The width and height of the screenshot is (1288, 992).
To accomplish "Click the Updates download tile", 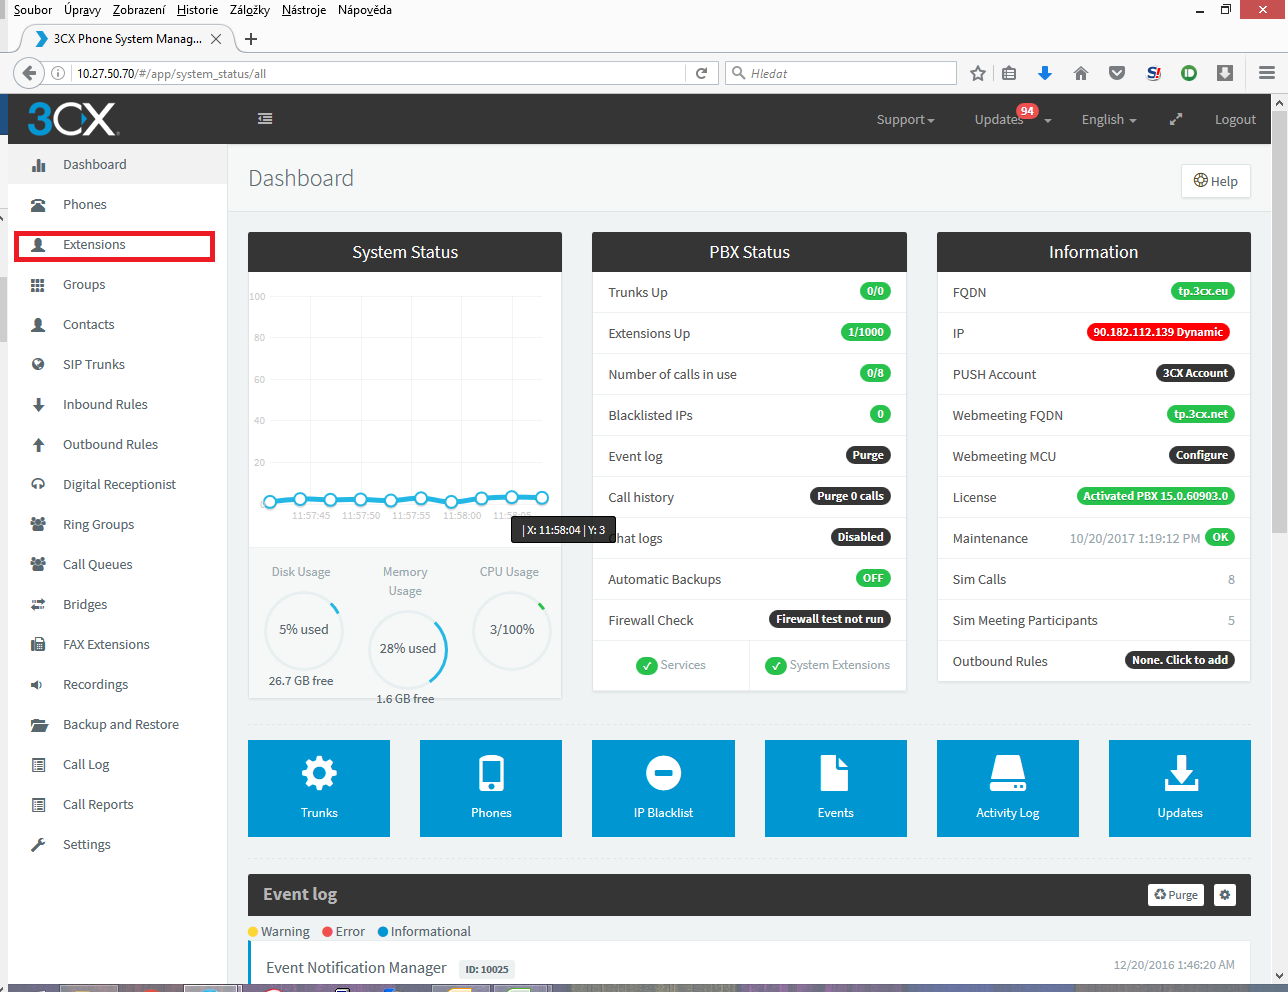I will pyautogui.click(x=1179, y=788).
